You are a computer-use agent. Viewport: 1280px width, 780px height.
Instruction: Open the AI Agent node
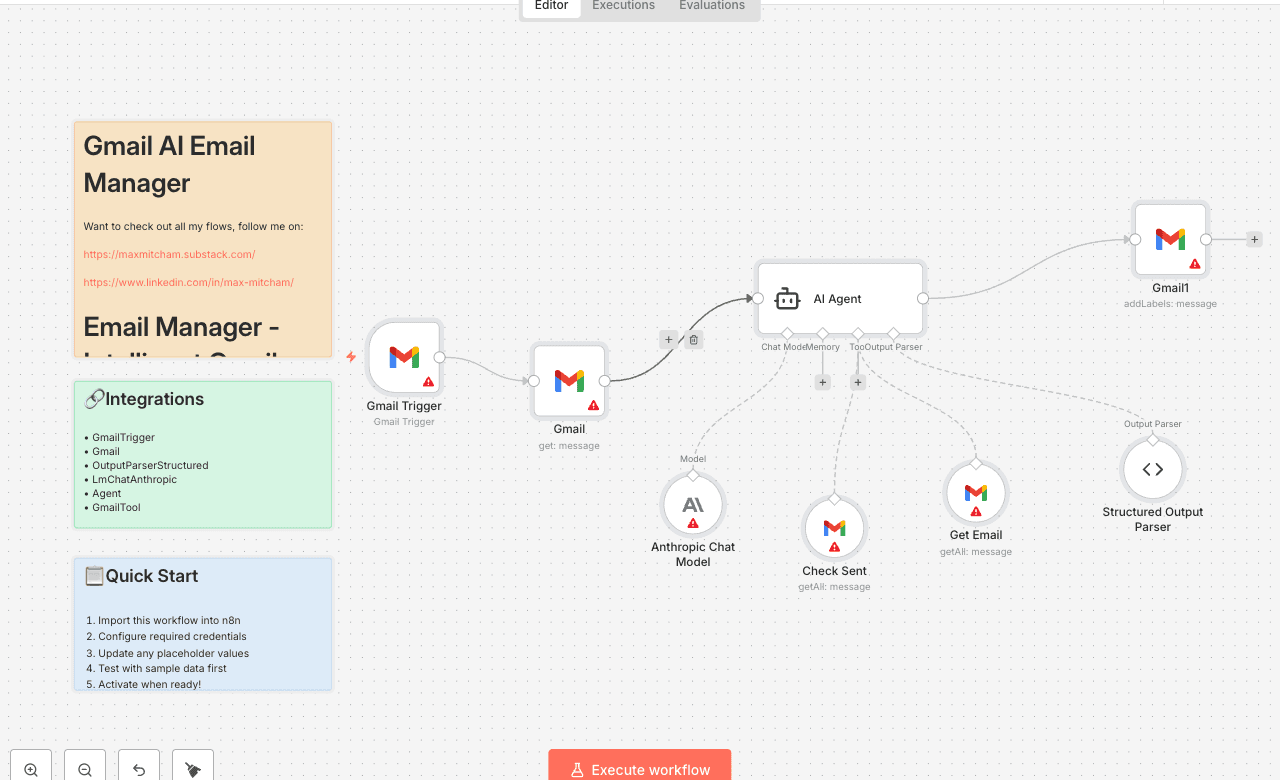[x=838, y=298]
